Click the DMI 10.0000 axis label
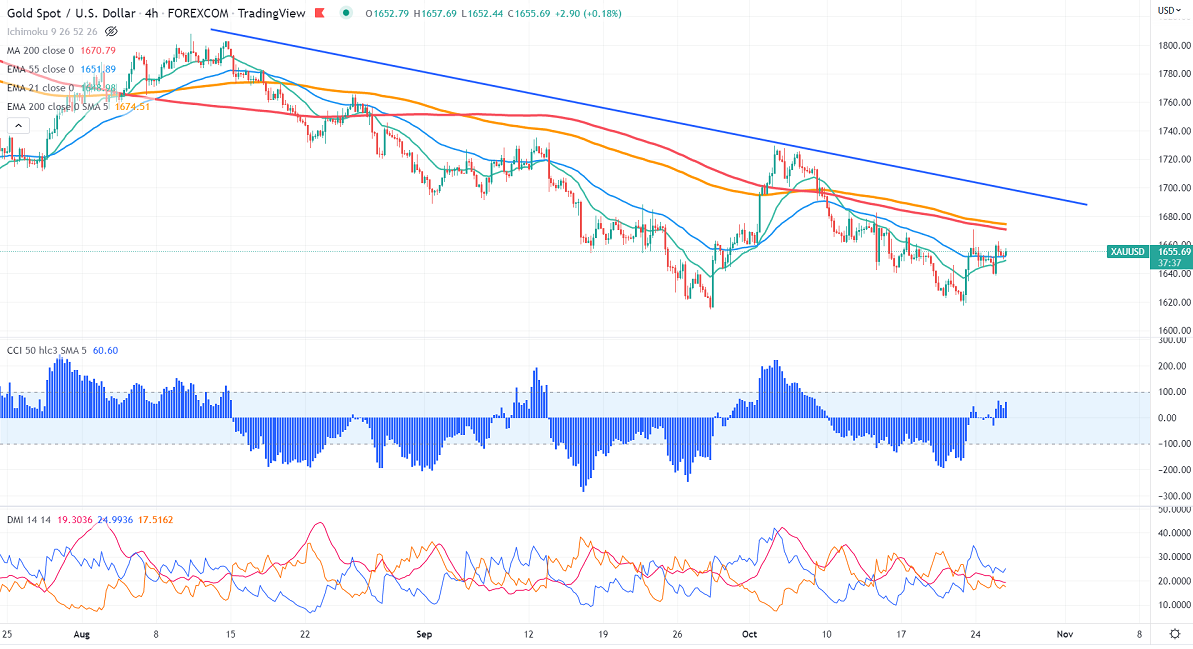The image size is (1193, 649). coord(1175,605)
